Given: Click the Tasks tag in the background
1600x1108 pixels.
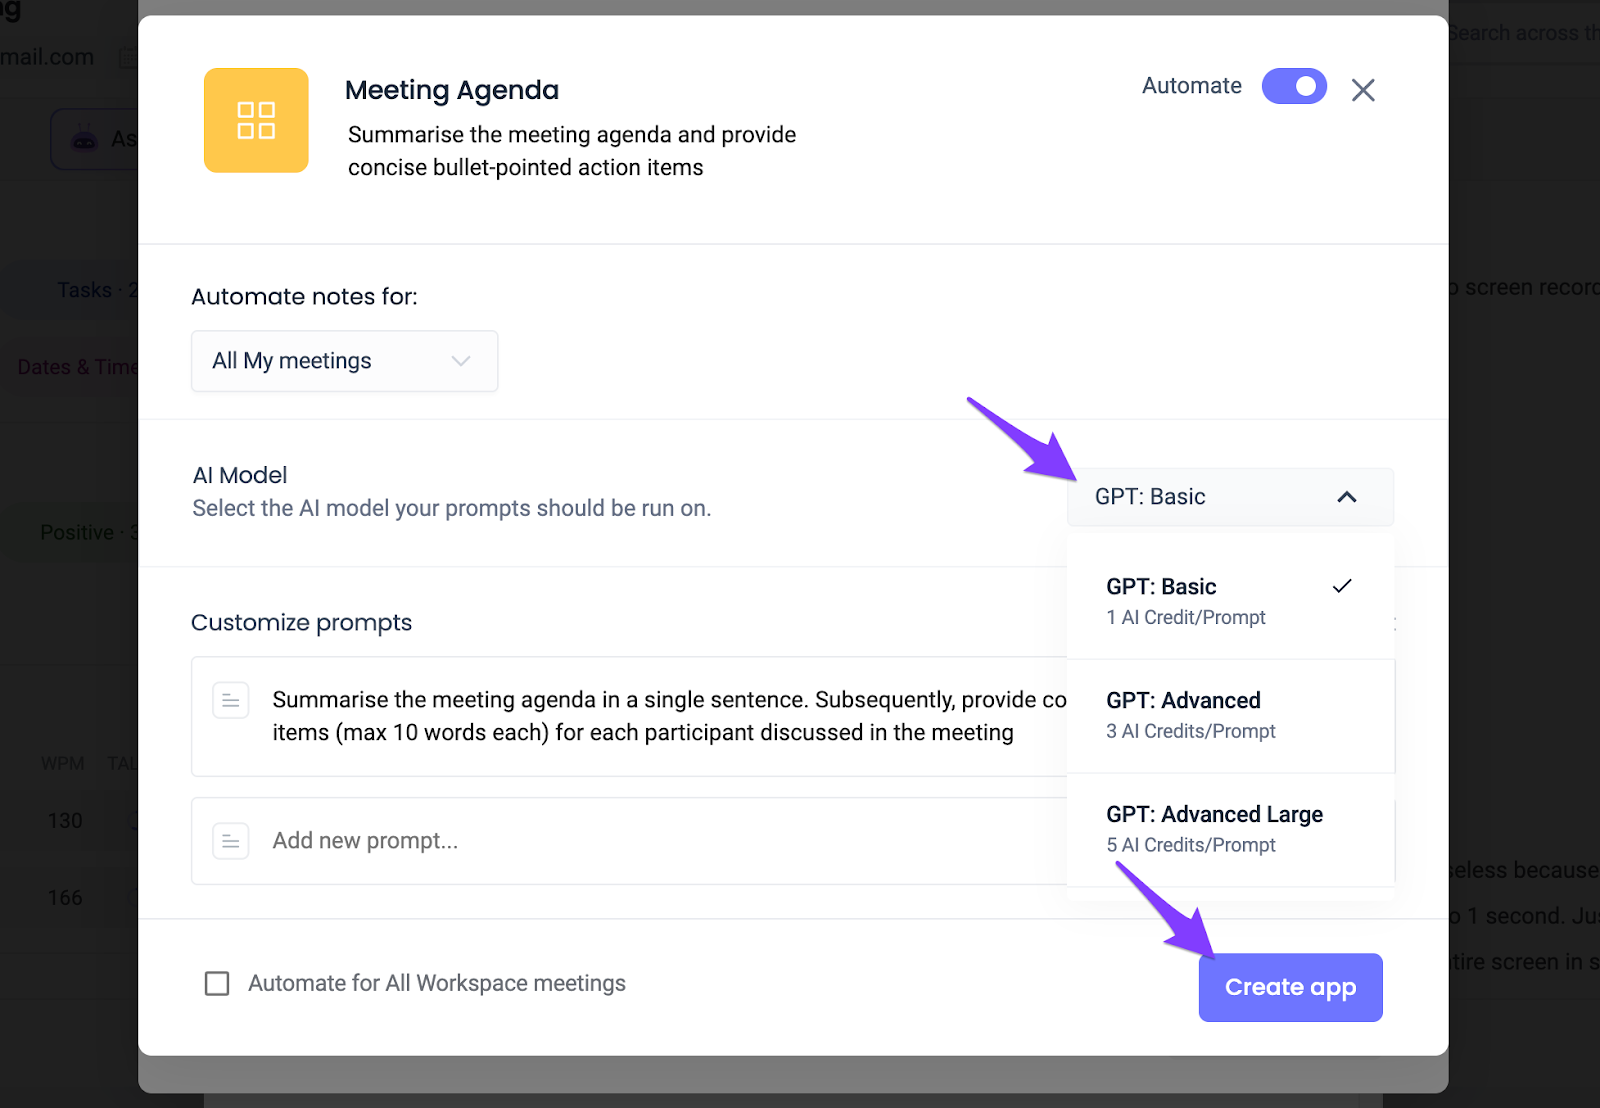Looking at the screenshot, I should point(90,290).
